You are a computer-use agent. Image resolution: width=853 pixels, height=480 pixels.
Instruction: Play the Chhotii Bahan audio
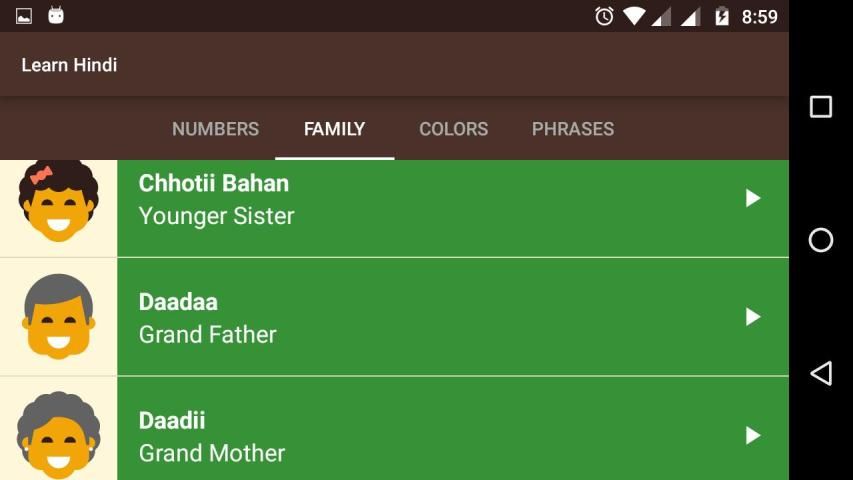(753, 198)
